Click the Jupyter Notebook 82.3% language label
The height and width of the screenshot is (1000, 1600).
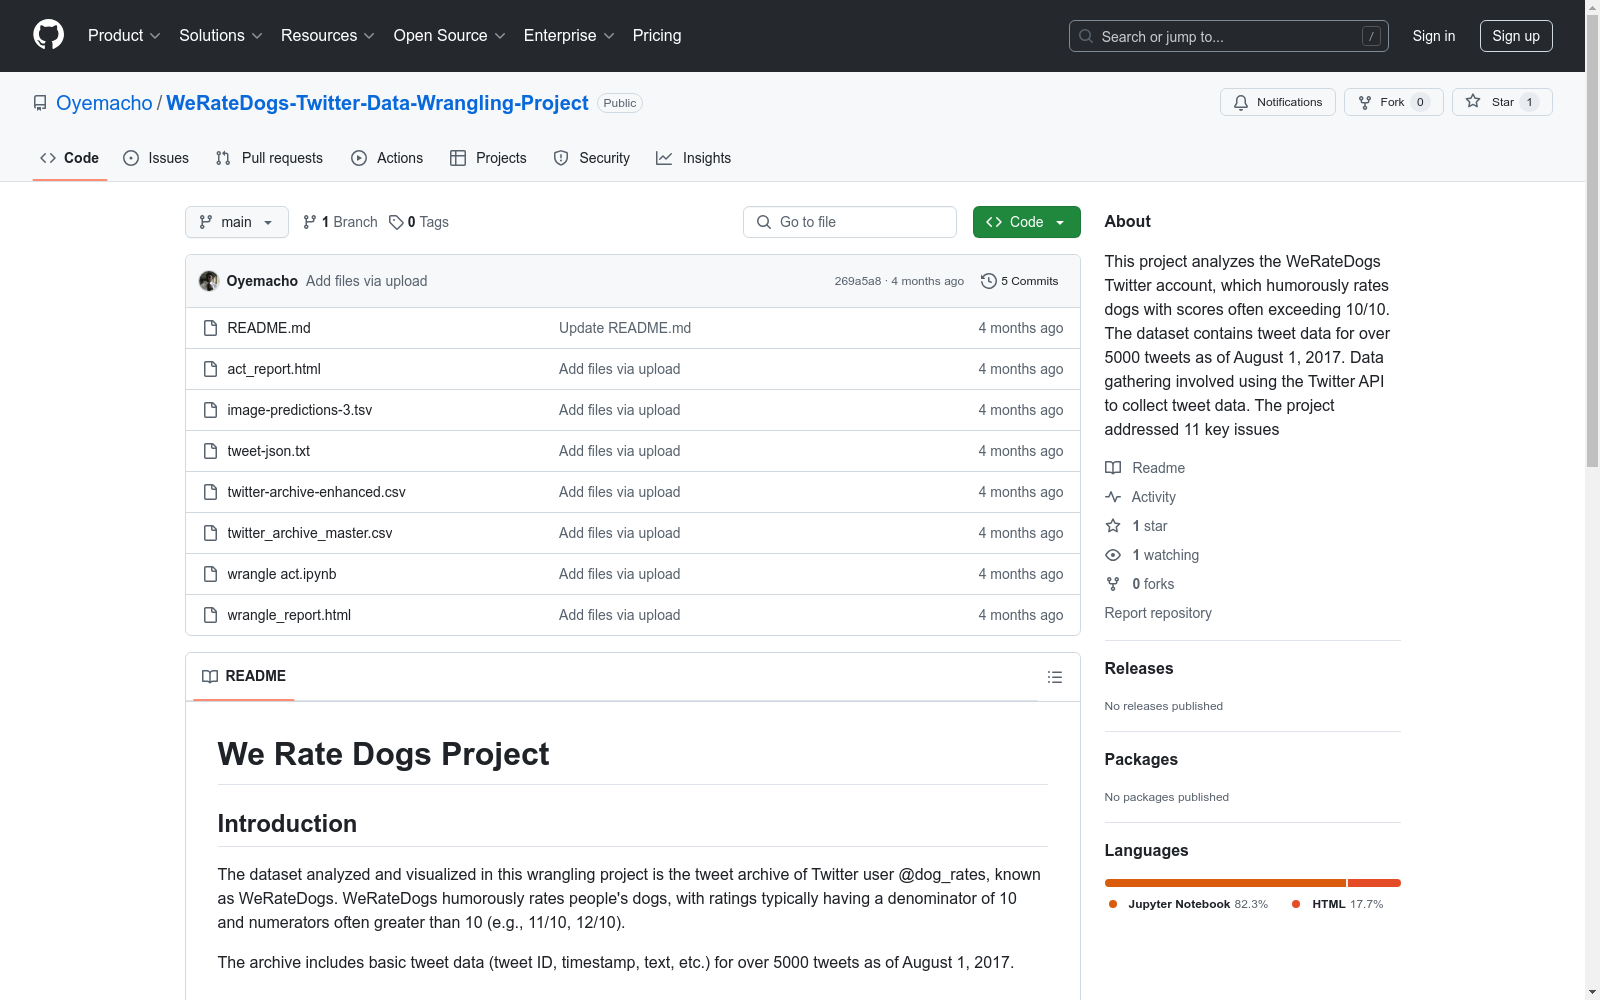click(x=1188, y=904)
